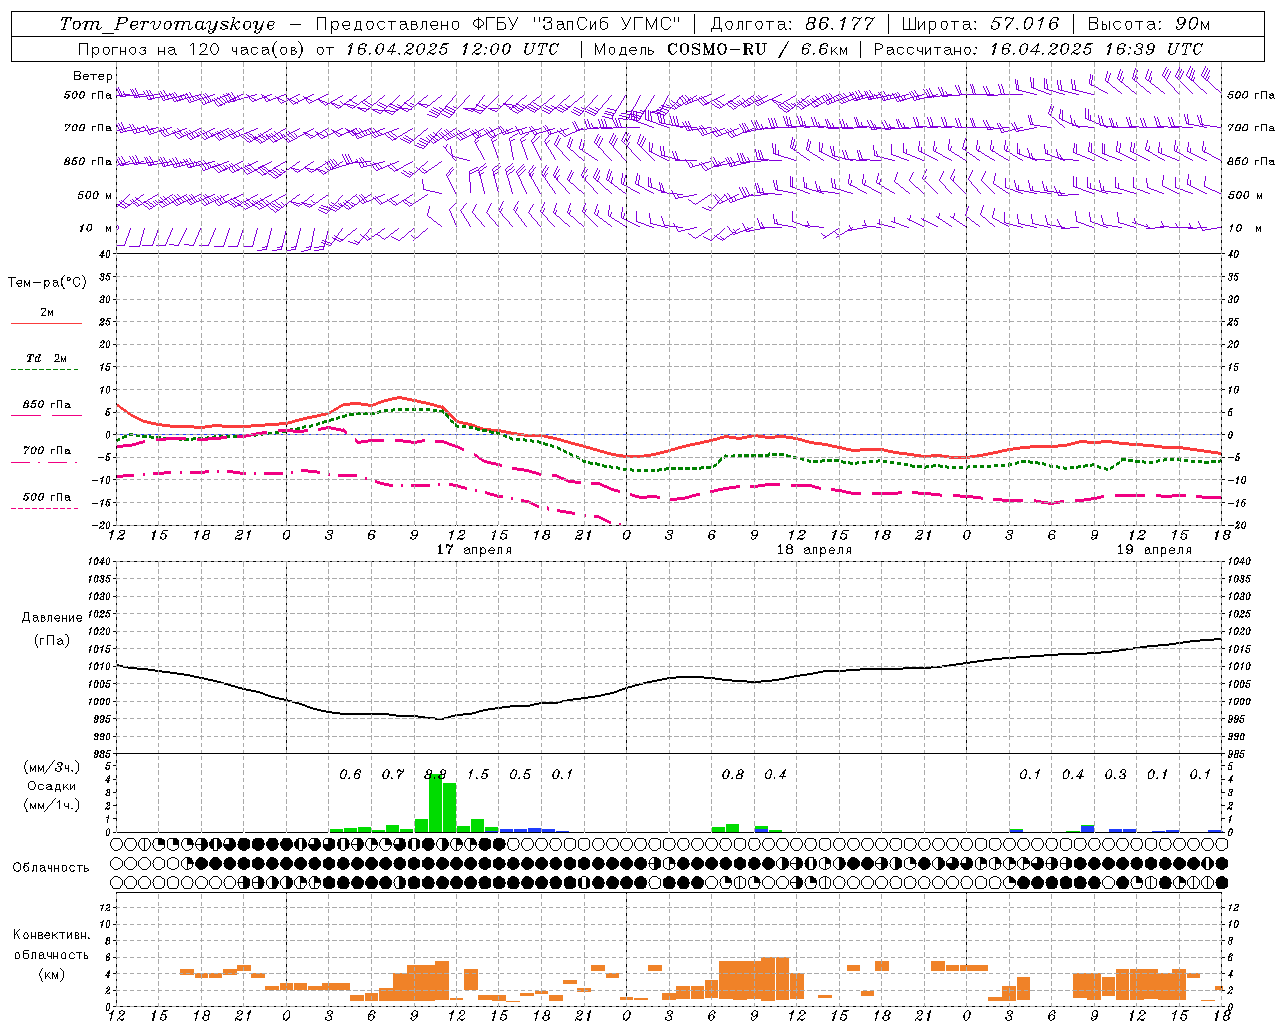Click the date label "19 апреля"

1154,550
